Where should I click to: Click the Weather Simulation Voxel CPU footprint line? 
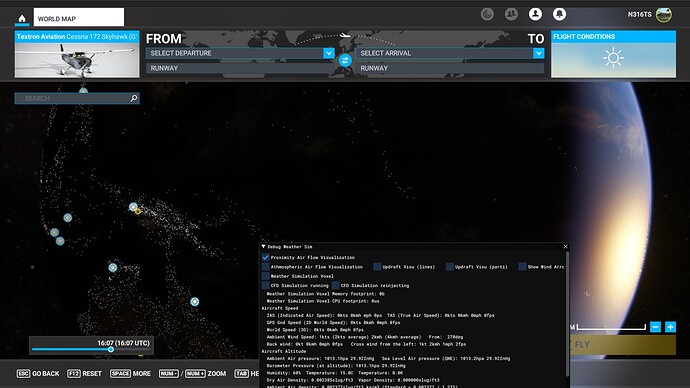tap(323, 301)
